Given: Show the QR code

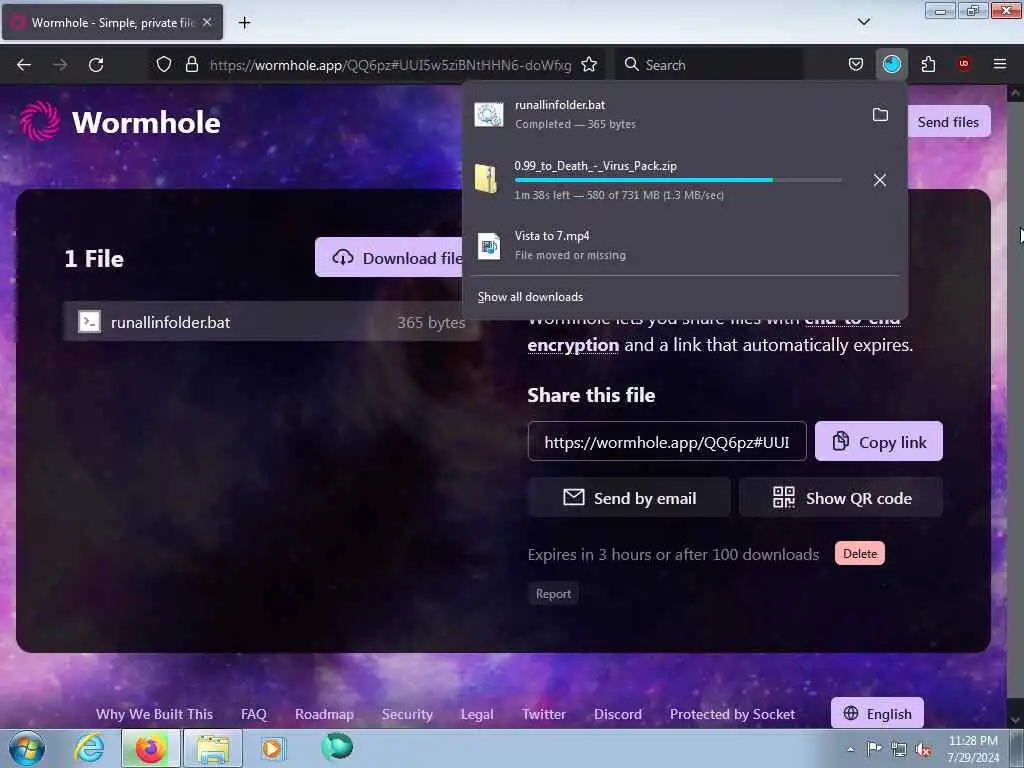Looking at the screenshot, I should [841, 498].
